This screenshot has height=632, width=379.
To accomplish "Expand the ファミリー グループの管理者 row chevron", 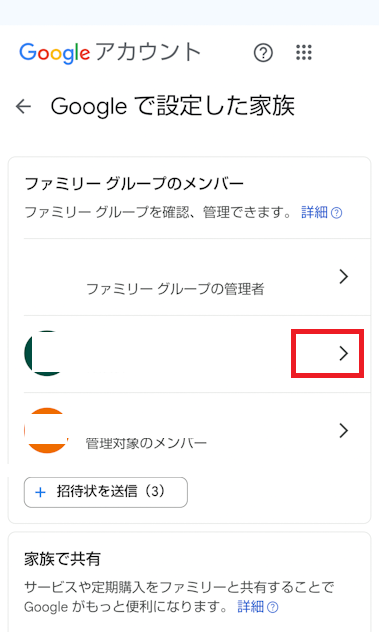I will [x=344, y=276].
